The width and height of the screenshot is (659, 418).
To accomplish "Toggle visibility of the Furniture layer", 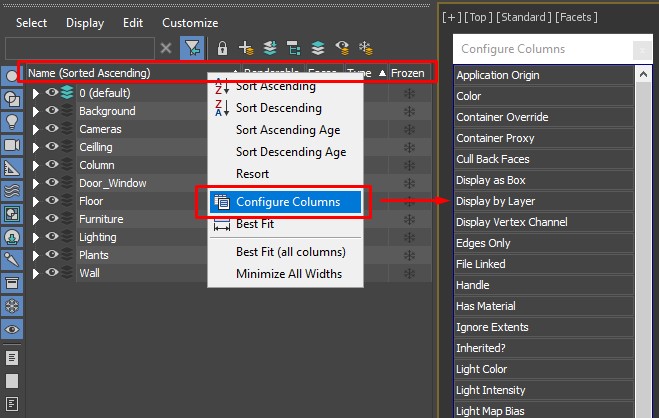I will coord(52,219).
